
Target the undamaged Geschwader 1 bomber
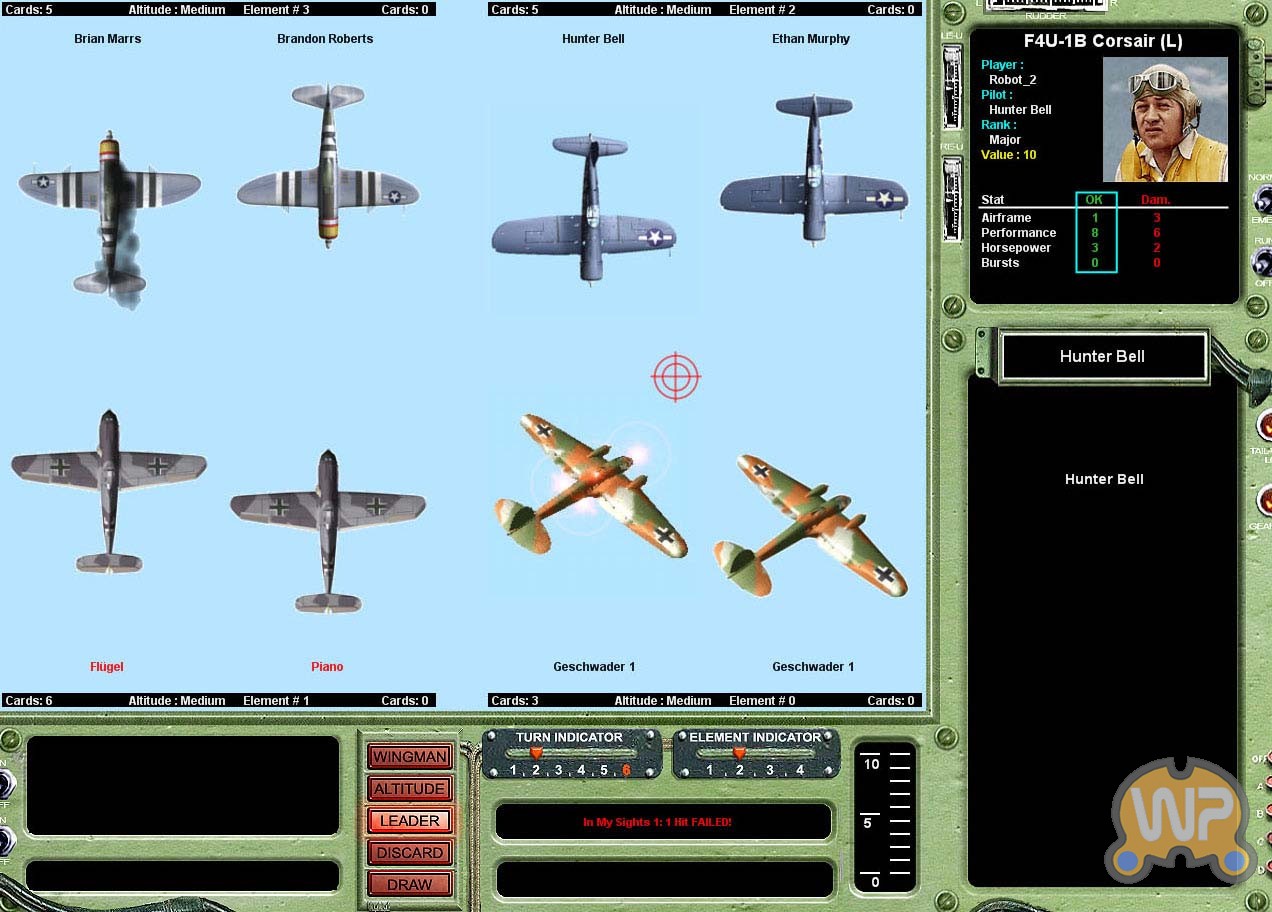(810, 525)
